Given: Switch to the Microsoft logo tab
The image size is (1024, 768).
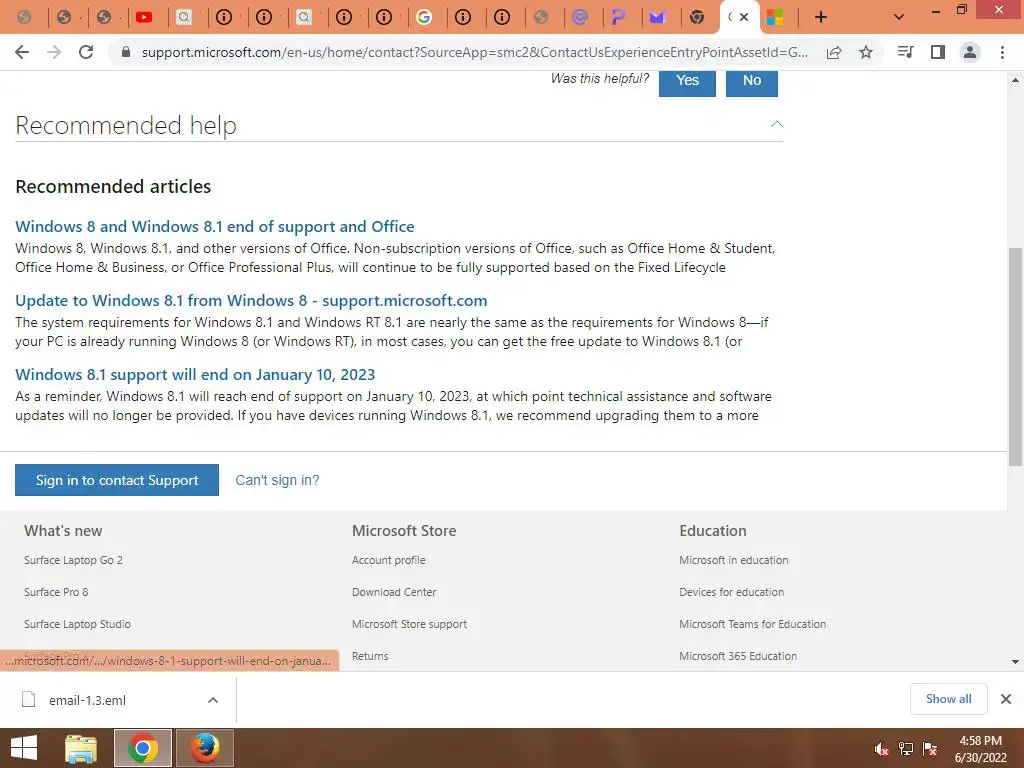Looking at the screenshot, I should [x=775, y=18].
